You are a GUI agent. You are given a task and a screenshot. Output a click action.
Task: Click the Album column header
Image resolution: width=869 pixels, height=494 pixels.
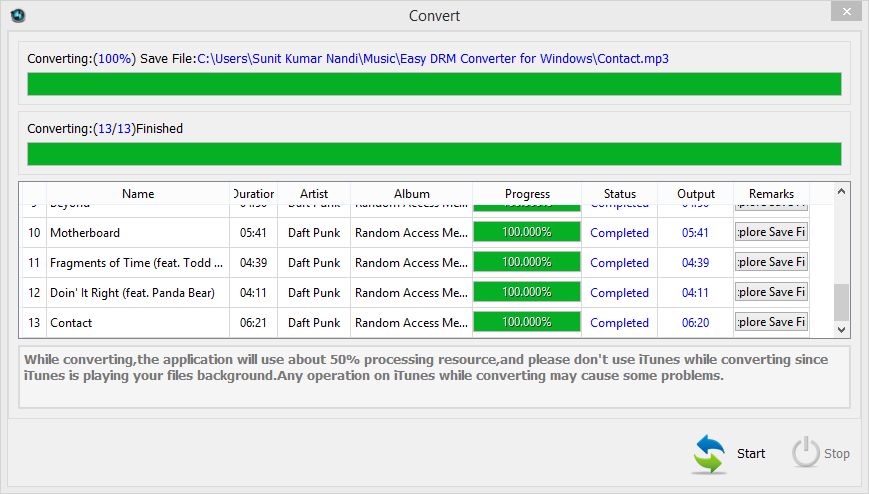tap(411, 194)
